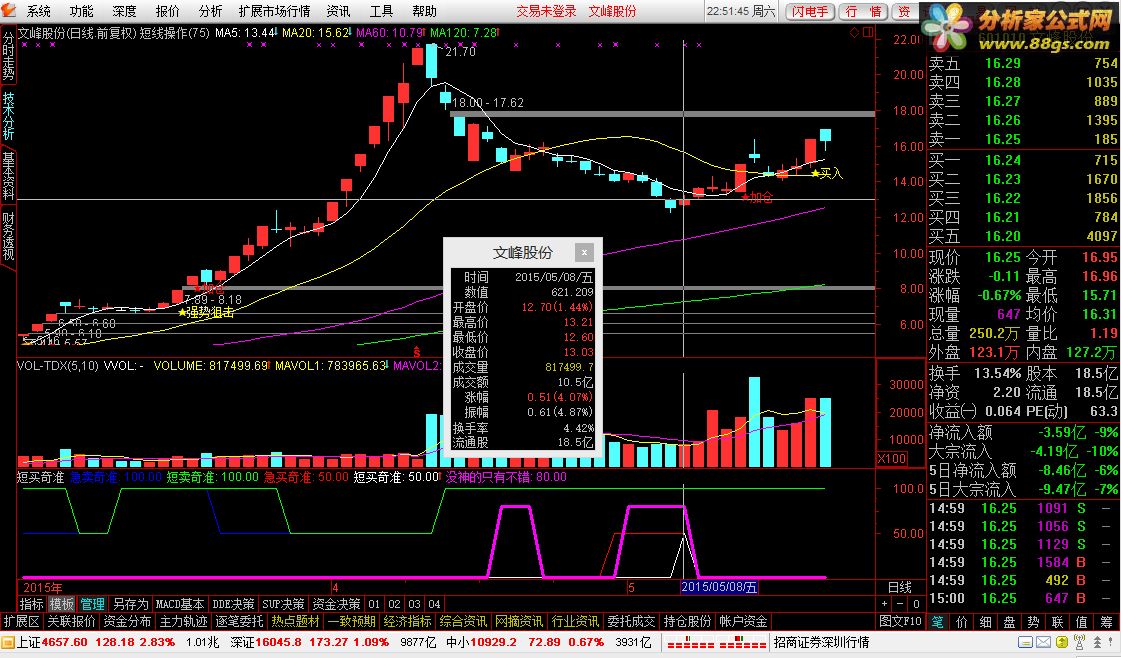Click the 图文F10 button
This screenshot has width=1121, height=658.
900,622
